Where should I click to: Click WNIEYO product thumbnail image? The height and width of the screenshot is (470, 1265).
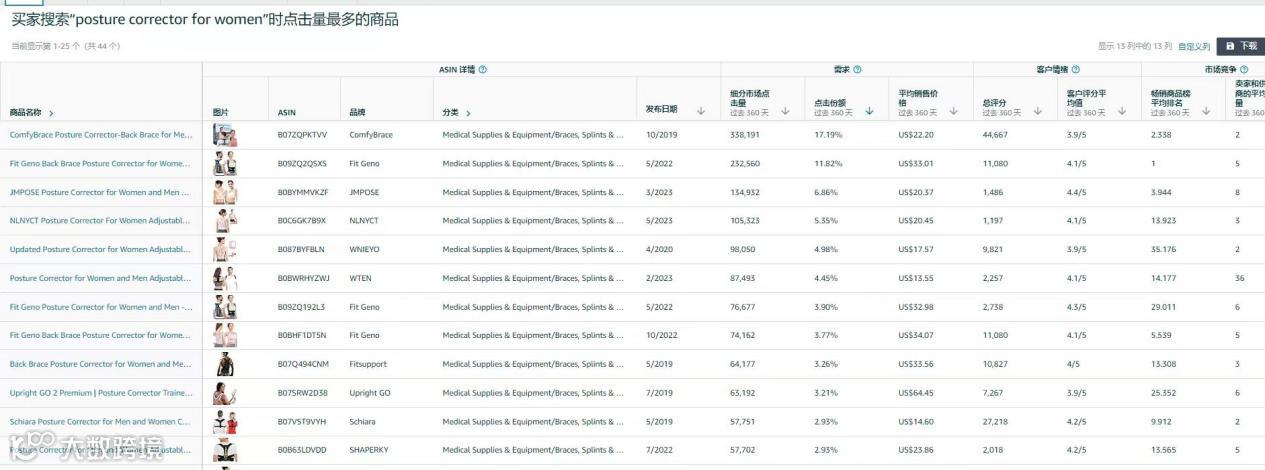point(225,250)
